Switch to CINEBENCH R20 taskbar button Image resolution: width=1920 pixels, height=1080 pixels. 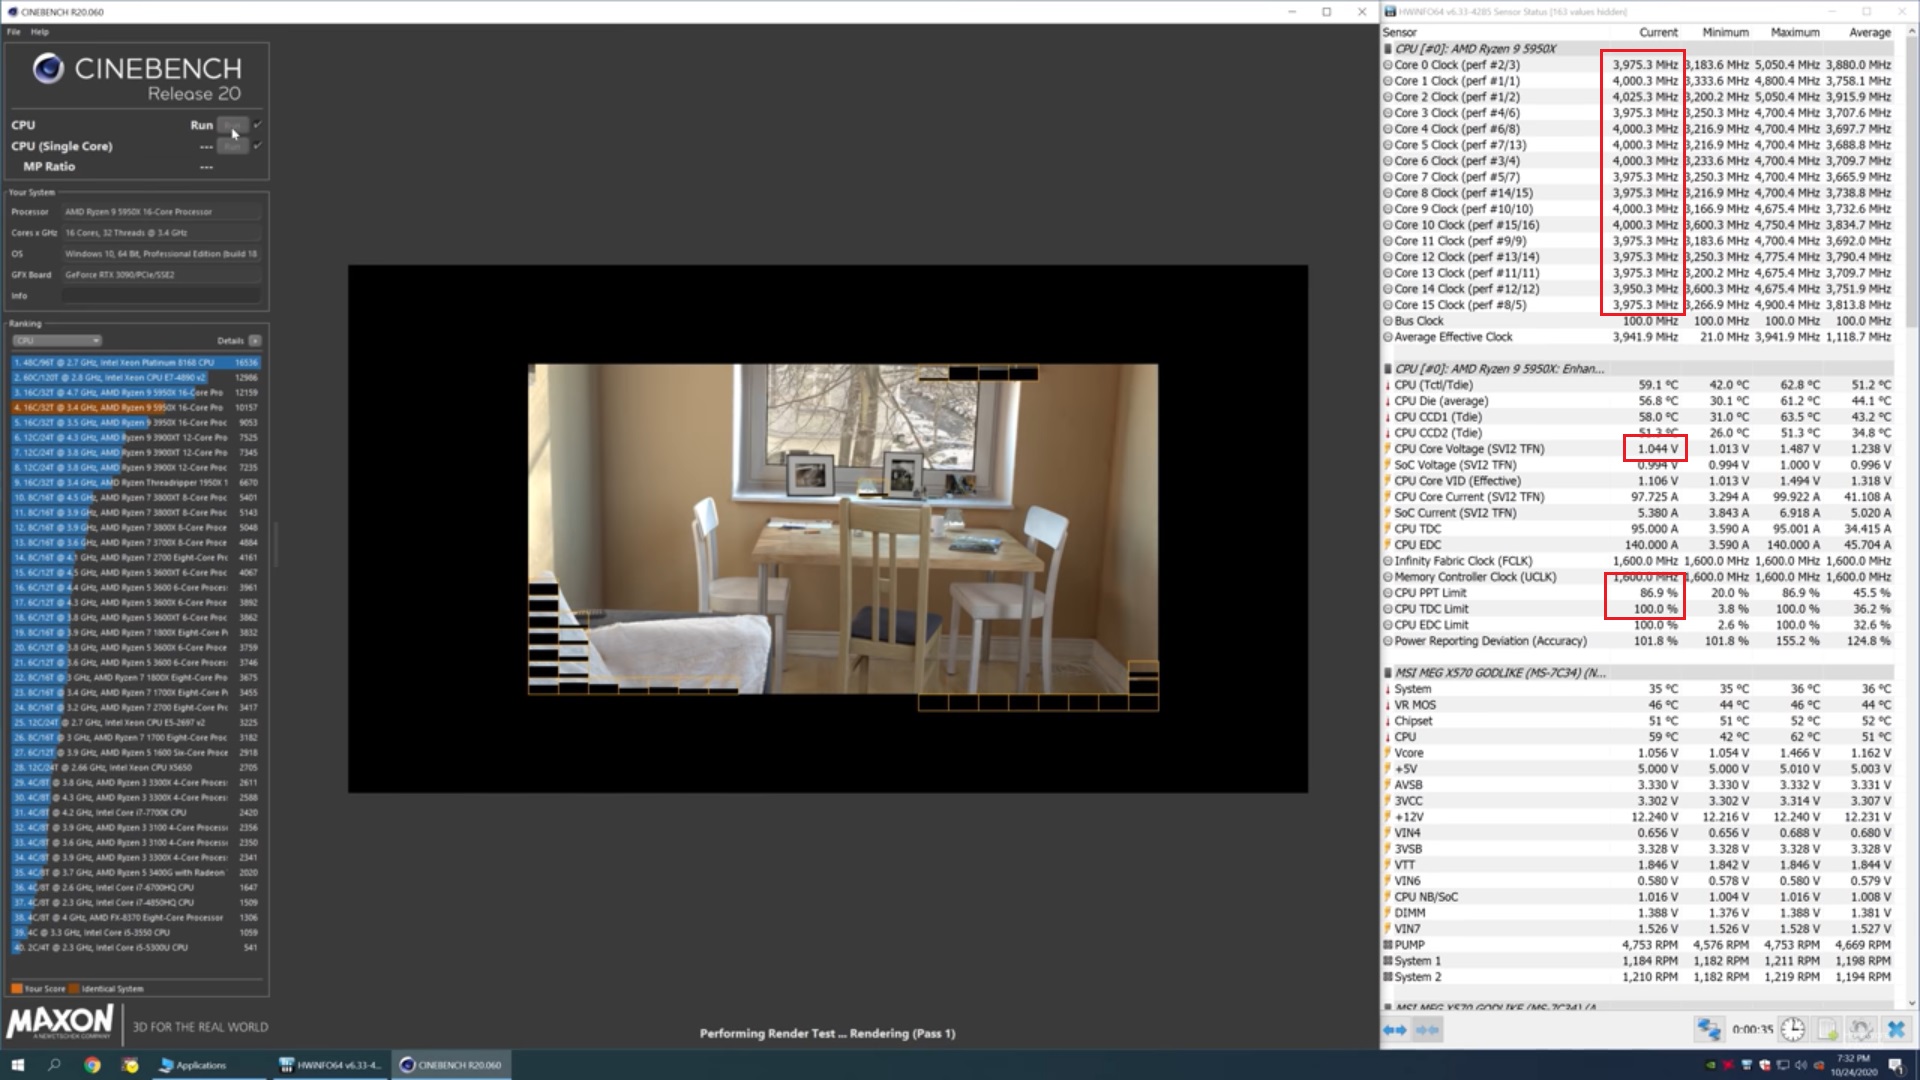pyautogui.click(x=451, y=1065)
